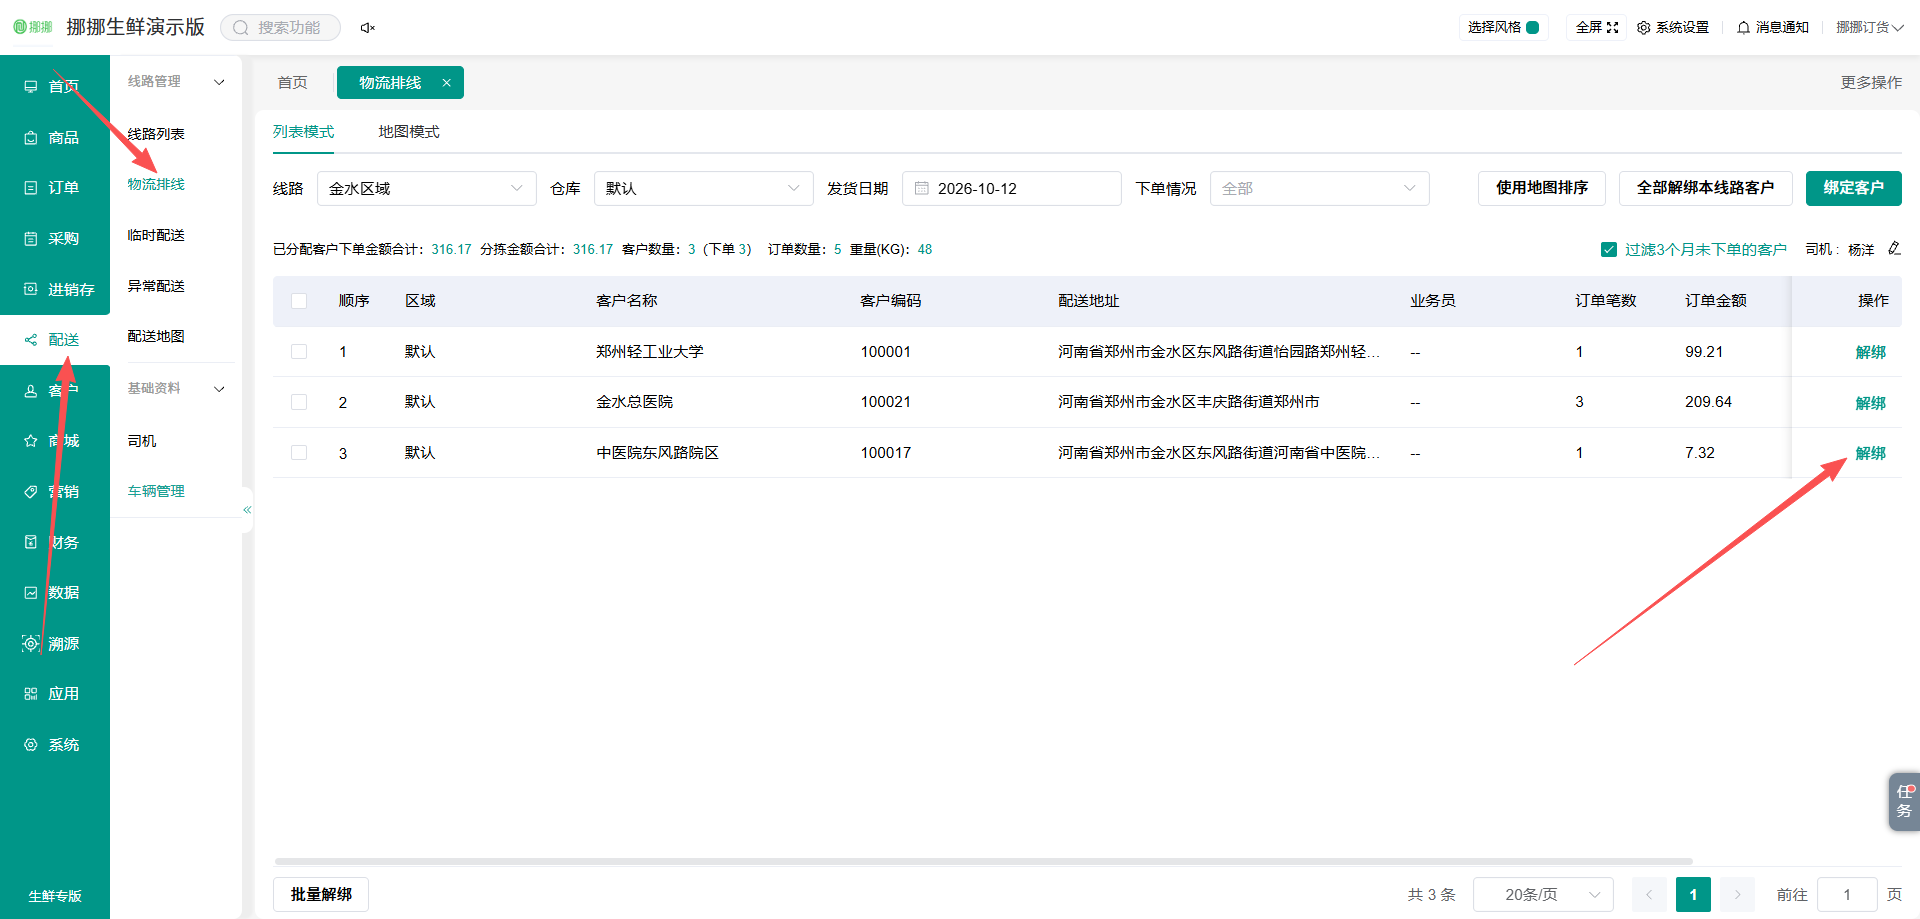Open 临时配送 submenu item
The width and height of the screenshot is (1920, 919).
pyautogui.click(x=156, y=235)
